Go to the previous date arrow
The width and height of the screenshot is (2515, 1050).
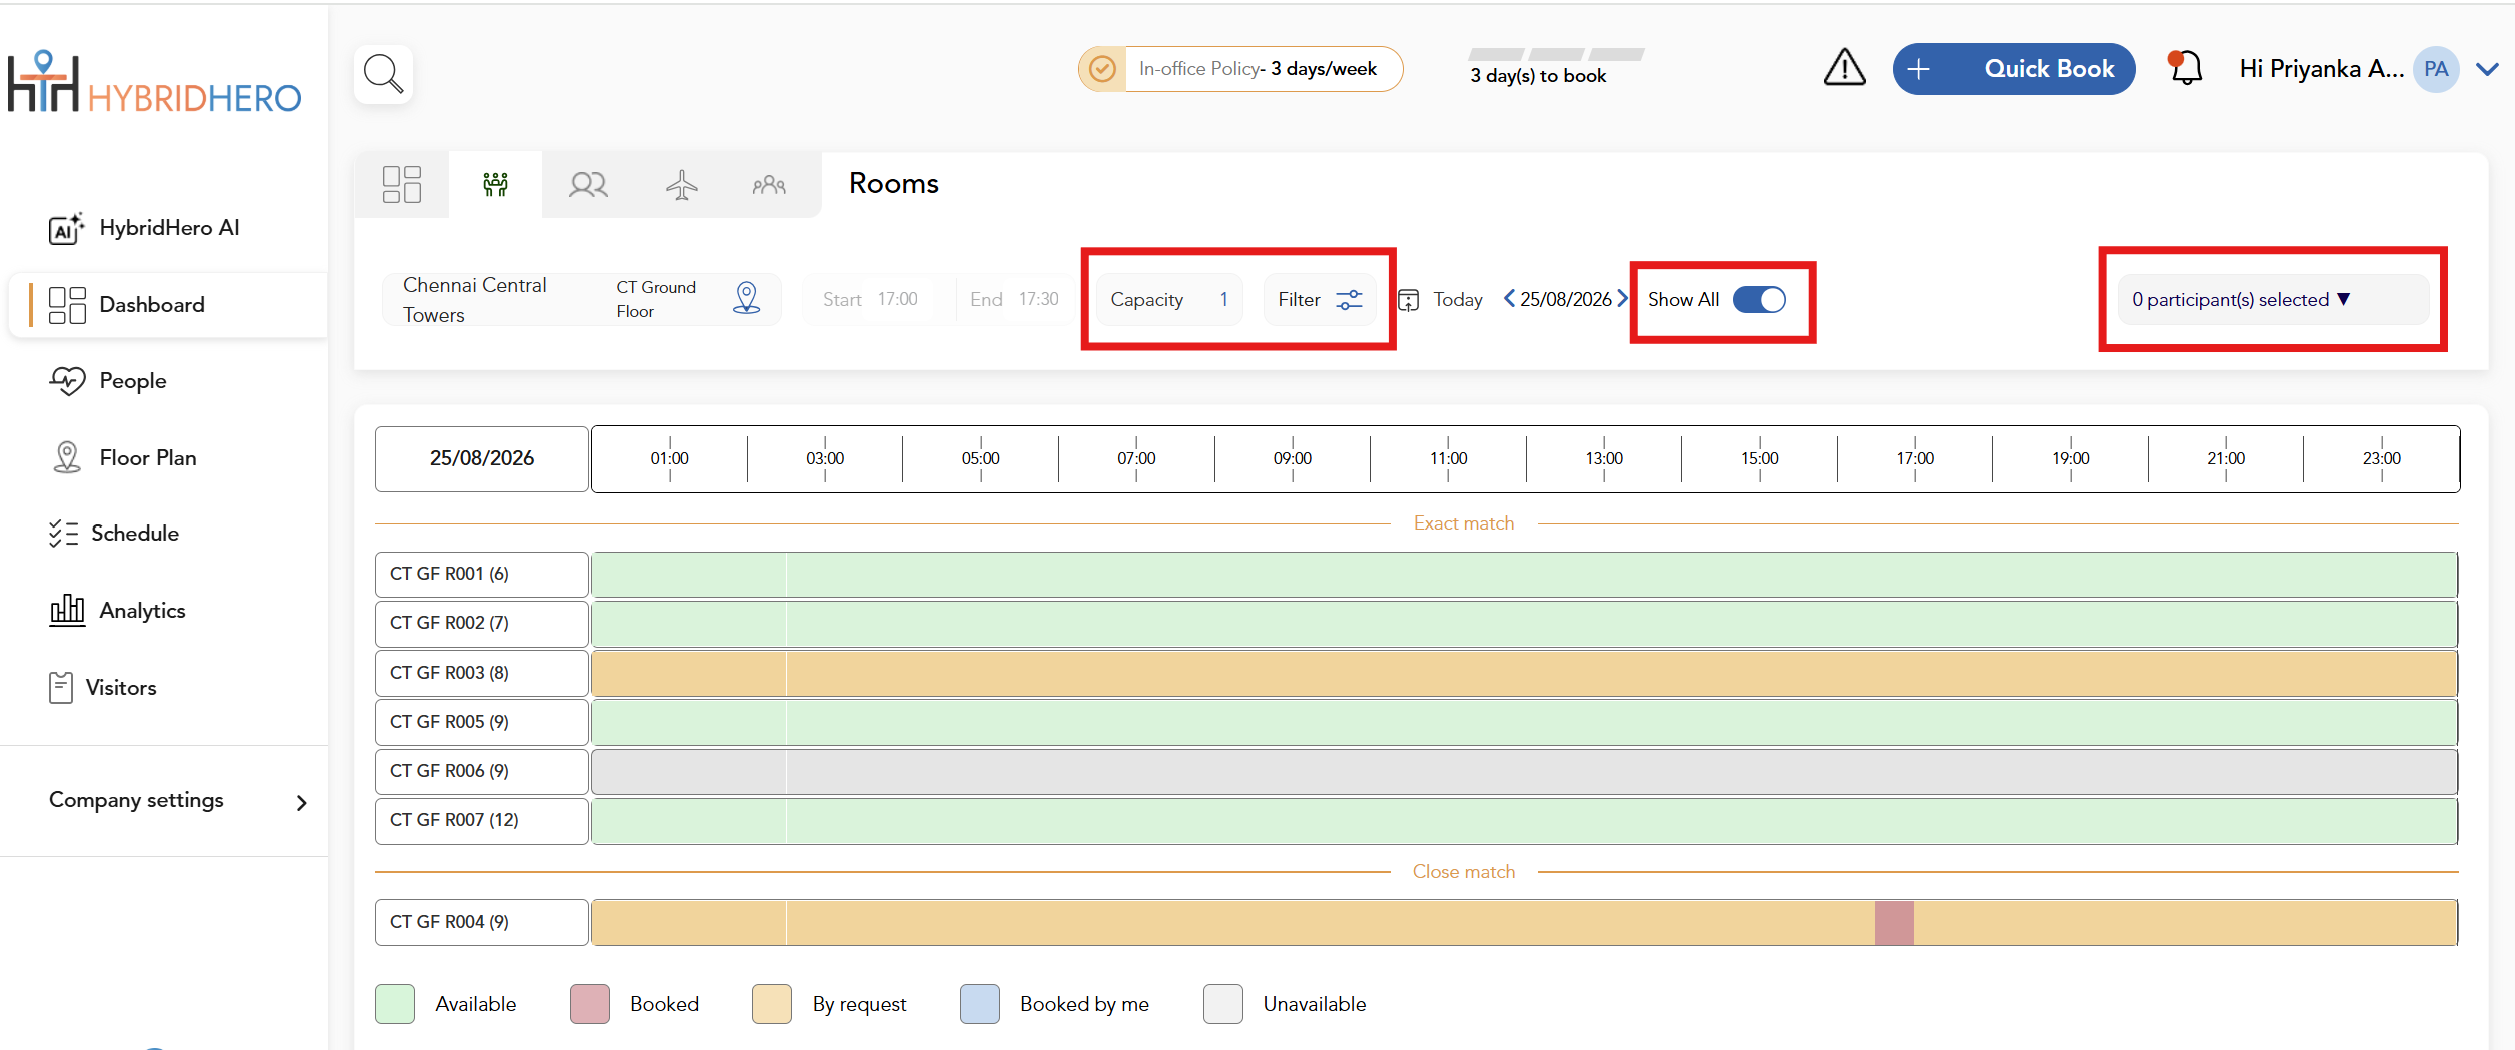(x=1509, y=298)
